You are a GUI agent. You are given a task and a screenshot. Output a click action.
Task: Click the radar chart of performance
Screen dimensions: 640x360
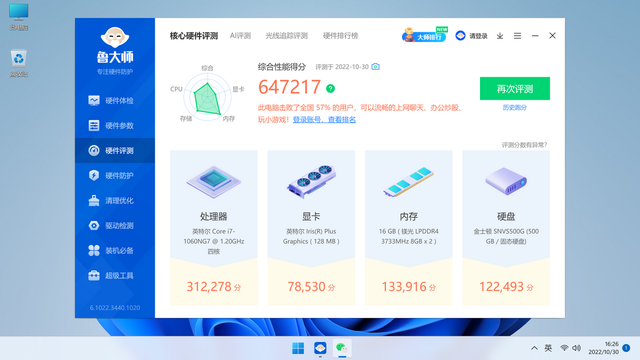208,96
